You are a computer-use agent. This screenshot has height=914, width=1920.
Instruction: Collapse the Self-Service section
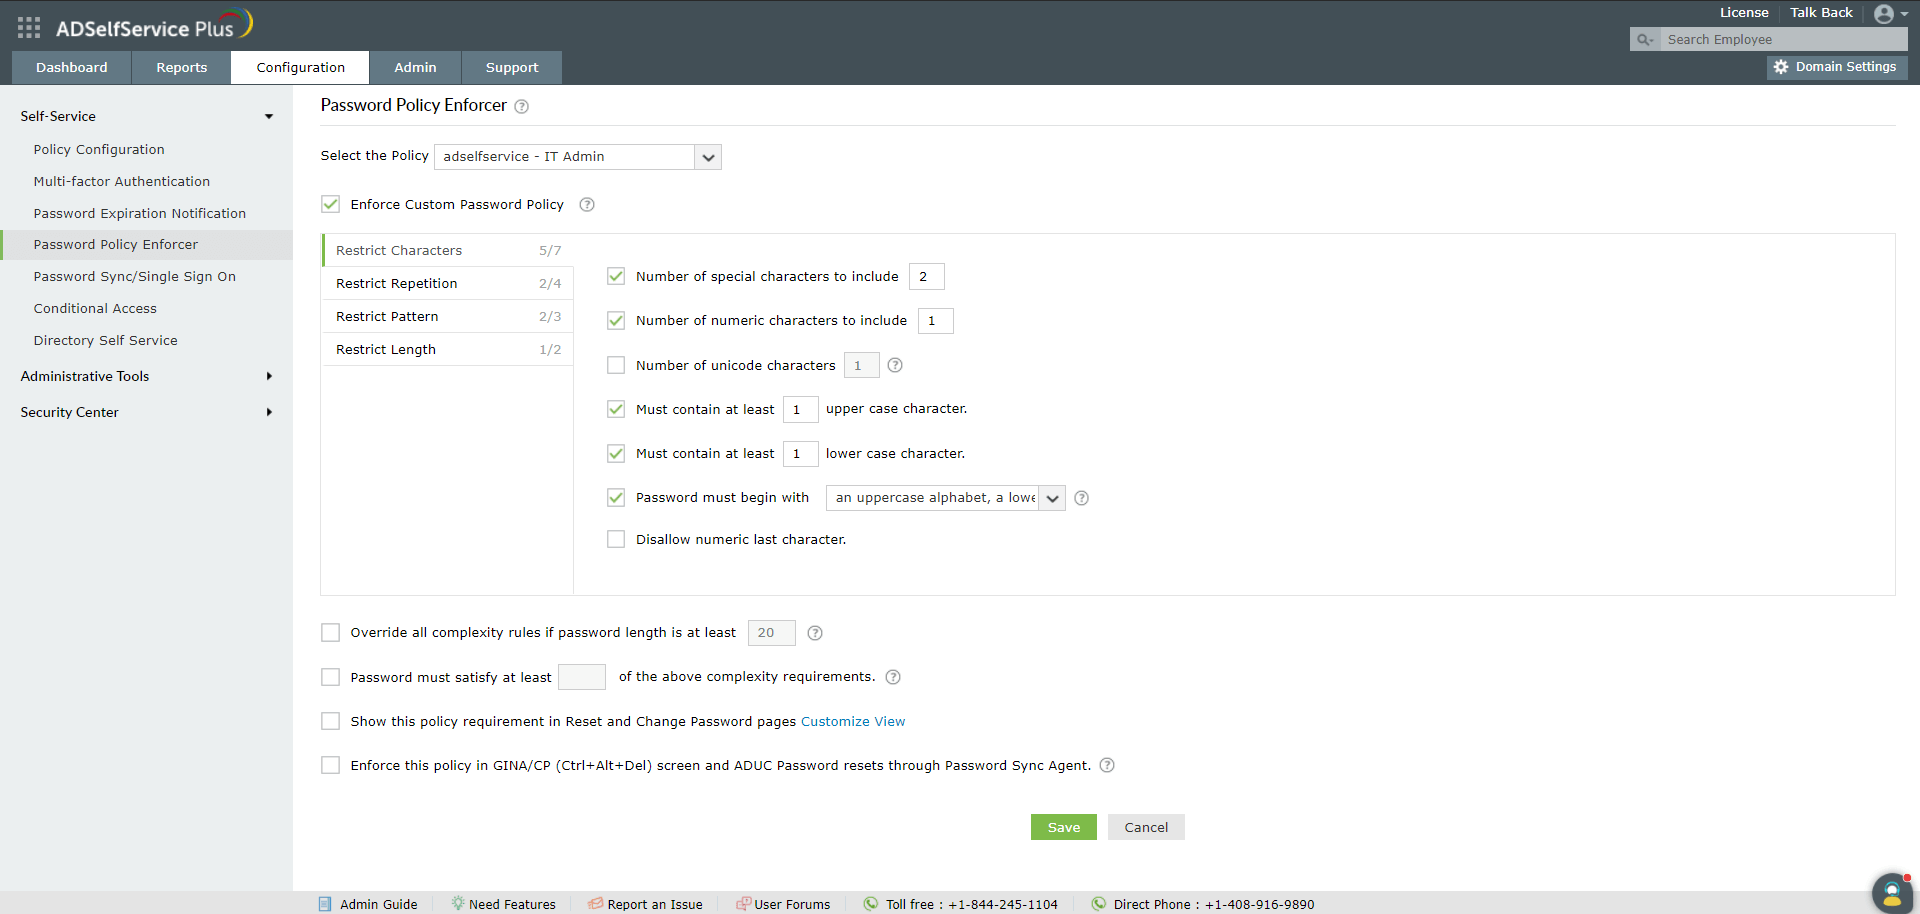point(268,116)
